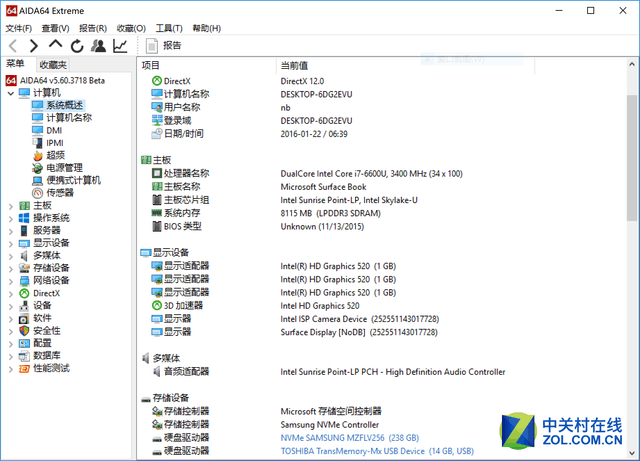Expand the 存储设备 tree node

(11, 269)
